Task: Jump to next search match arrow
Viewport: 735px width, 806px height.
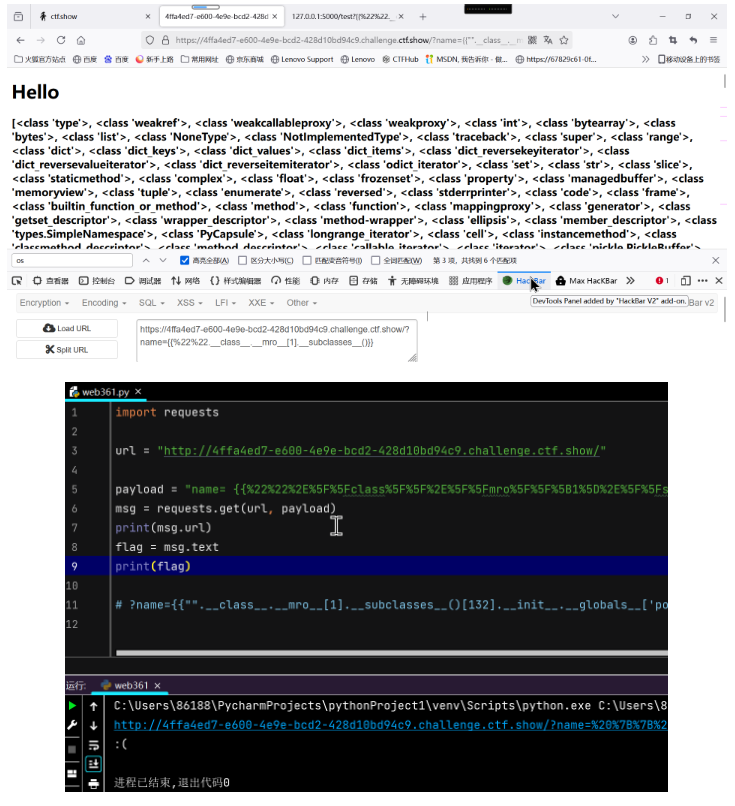Action: point(163,261)
